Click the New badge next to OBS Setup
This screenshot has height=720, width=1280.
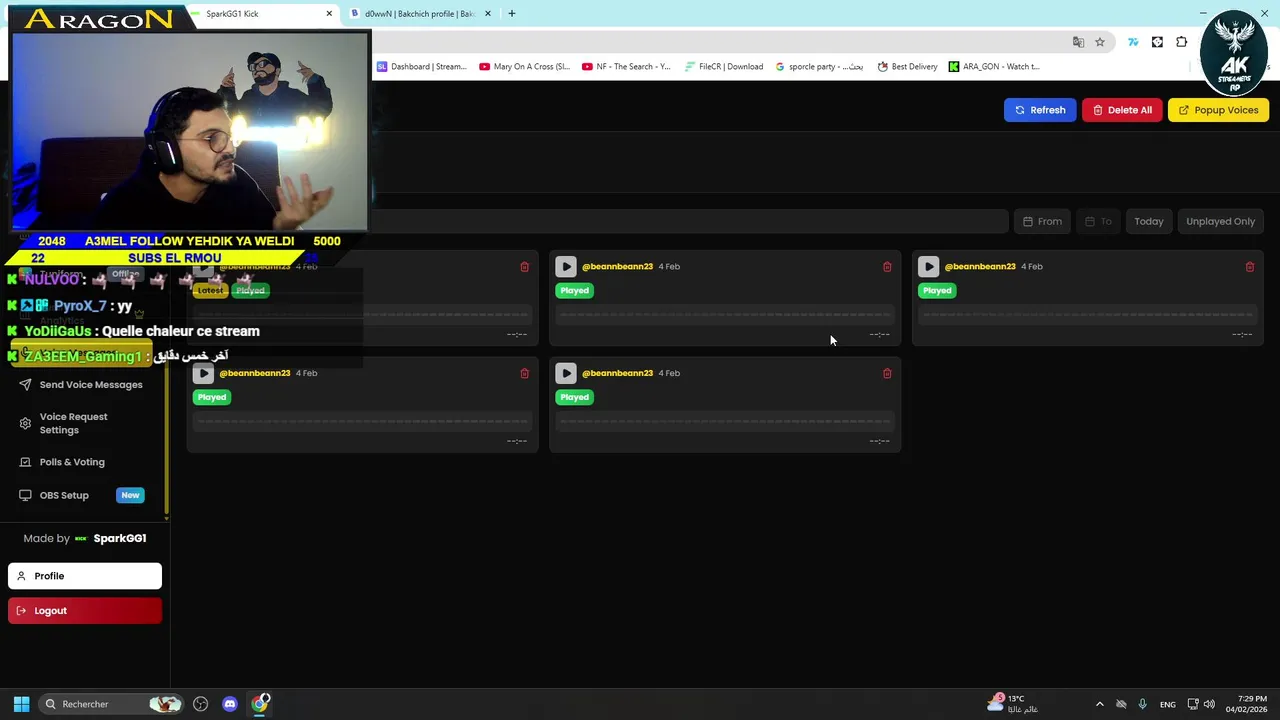click(130, 495)
